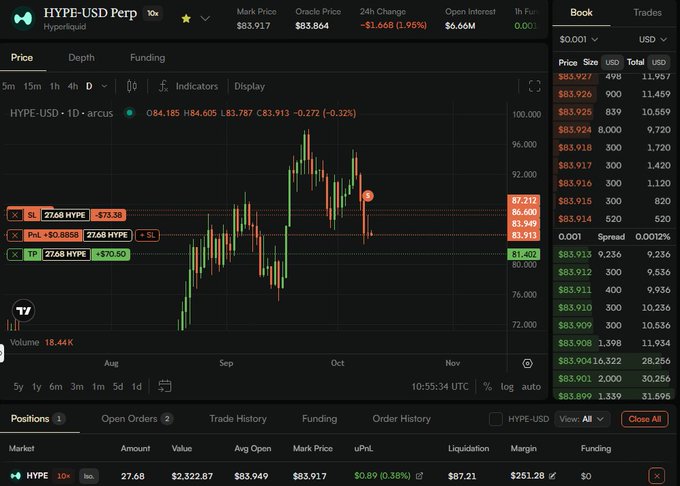Select the 15m timeframe
The image size is (680, 486).
(x=32, y=86)
